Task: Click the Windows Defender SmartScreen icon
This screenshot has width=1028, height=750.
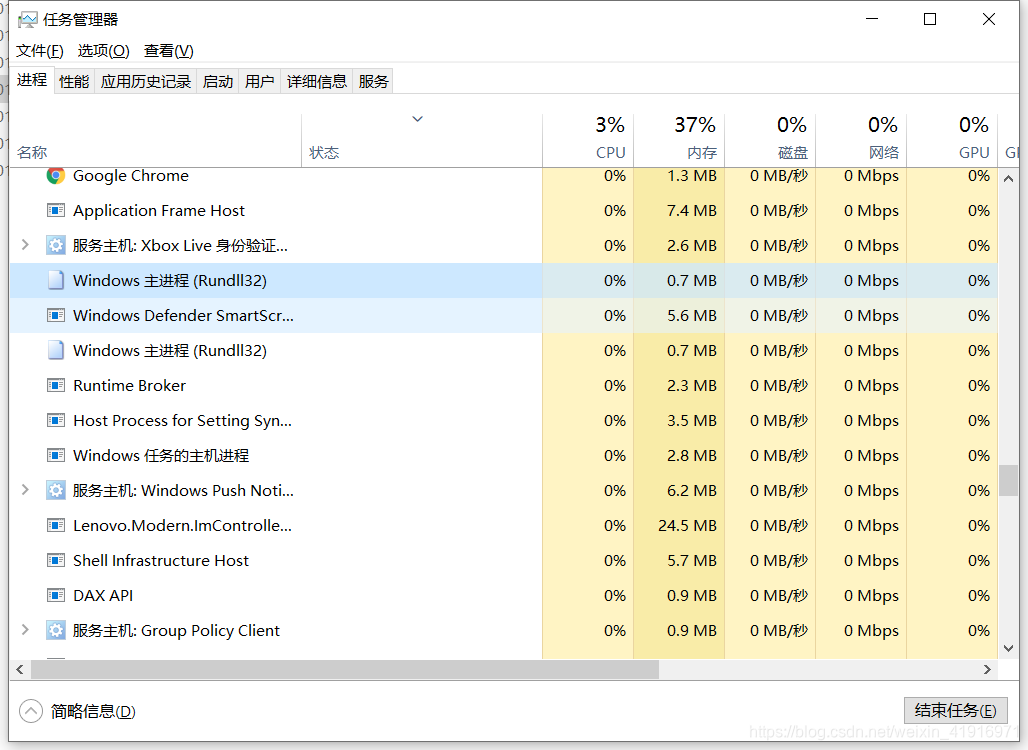Action: pyautogui.click(x=56, y=315)
